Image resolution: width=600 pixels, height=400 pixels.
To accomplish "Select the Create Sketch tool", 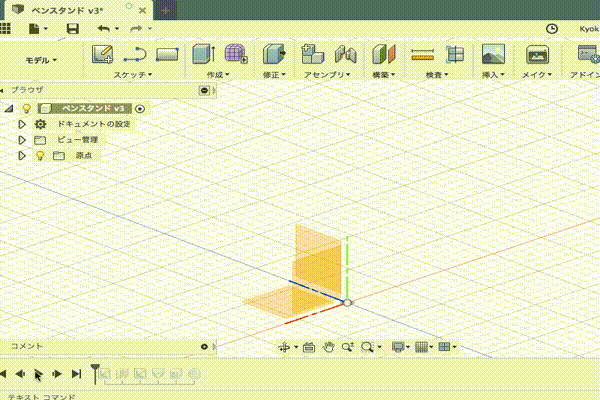I will [x=102, y=54].
